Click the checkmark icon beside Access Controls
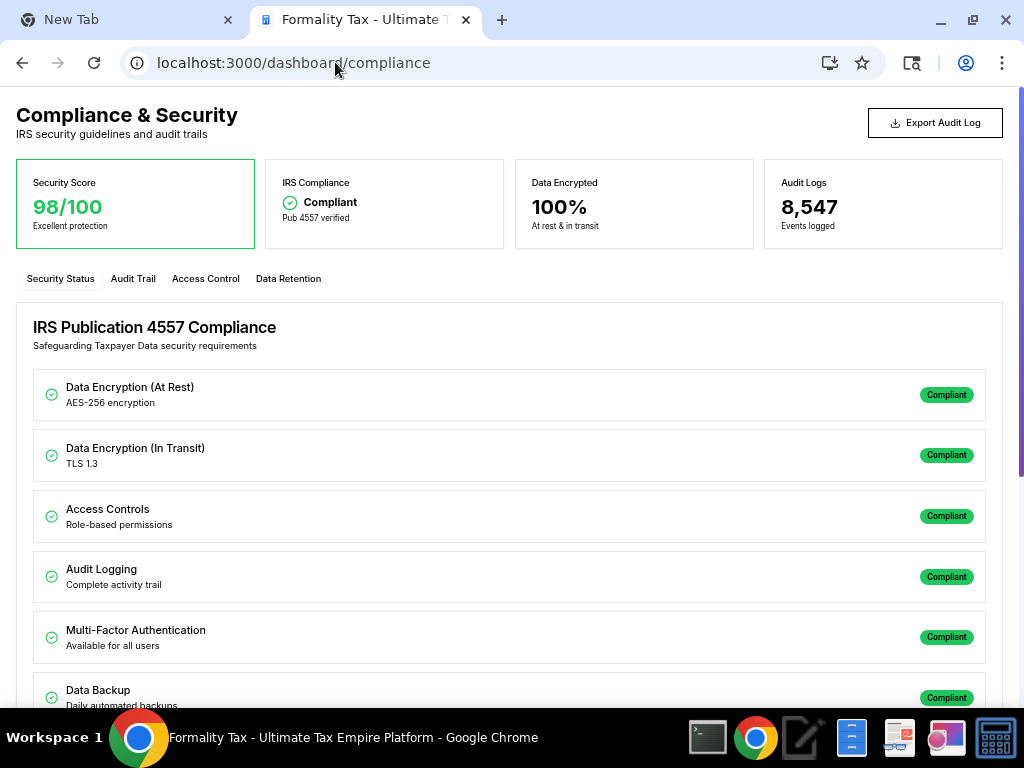 tap(52, 517)
